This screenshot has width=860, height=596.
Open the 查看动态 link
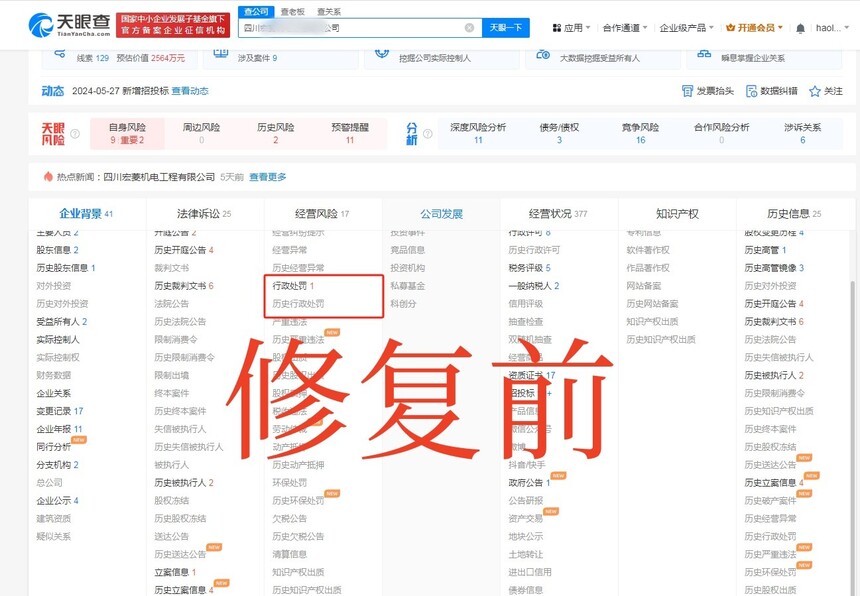(190, 91)
